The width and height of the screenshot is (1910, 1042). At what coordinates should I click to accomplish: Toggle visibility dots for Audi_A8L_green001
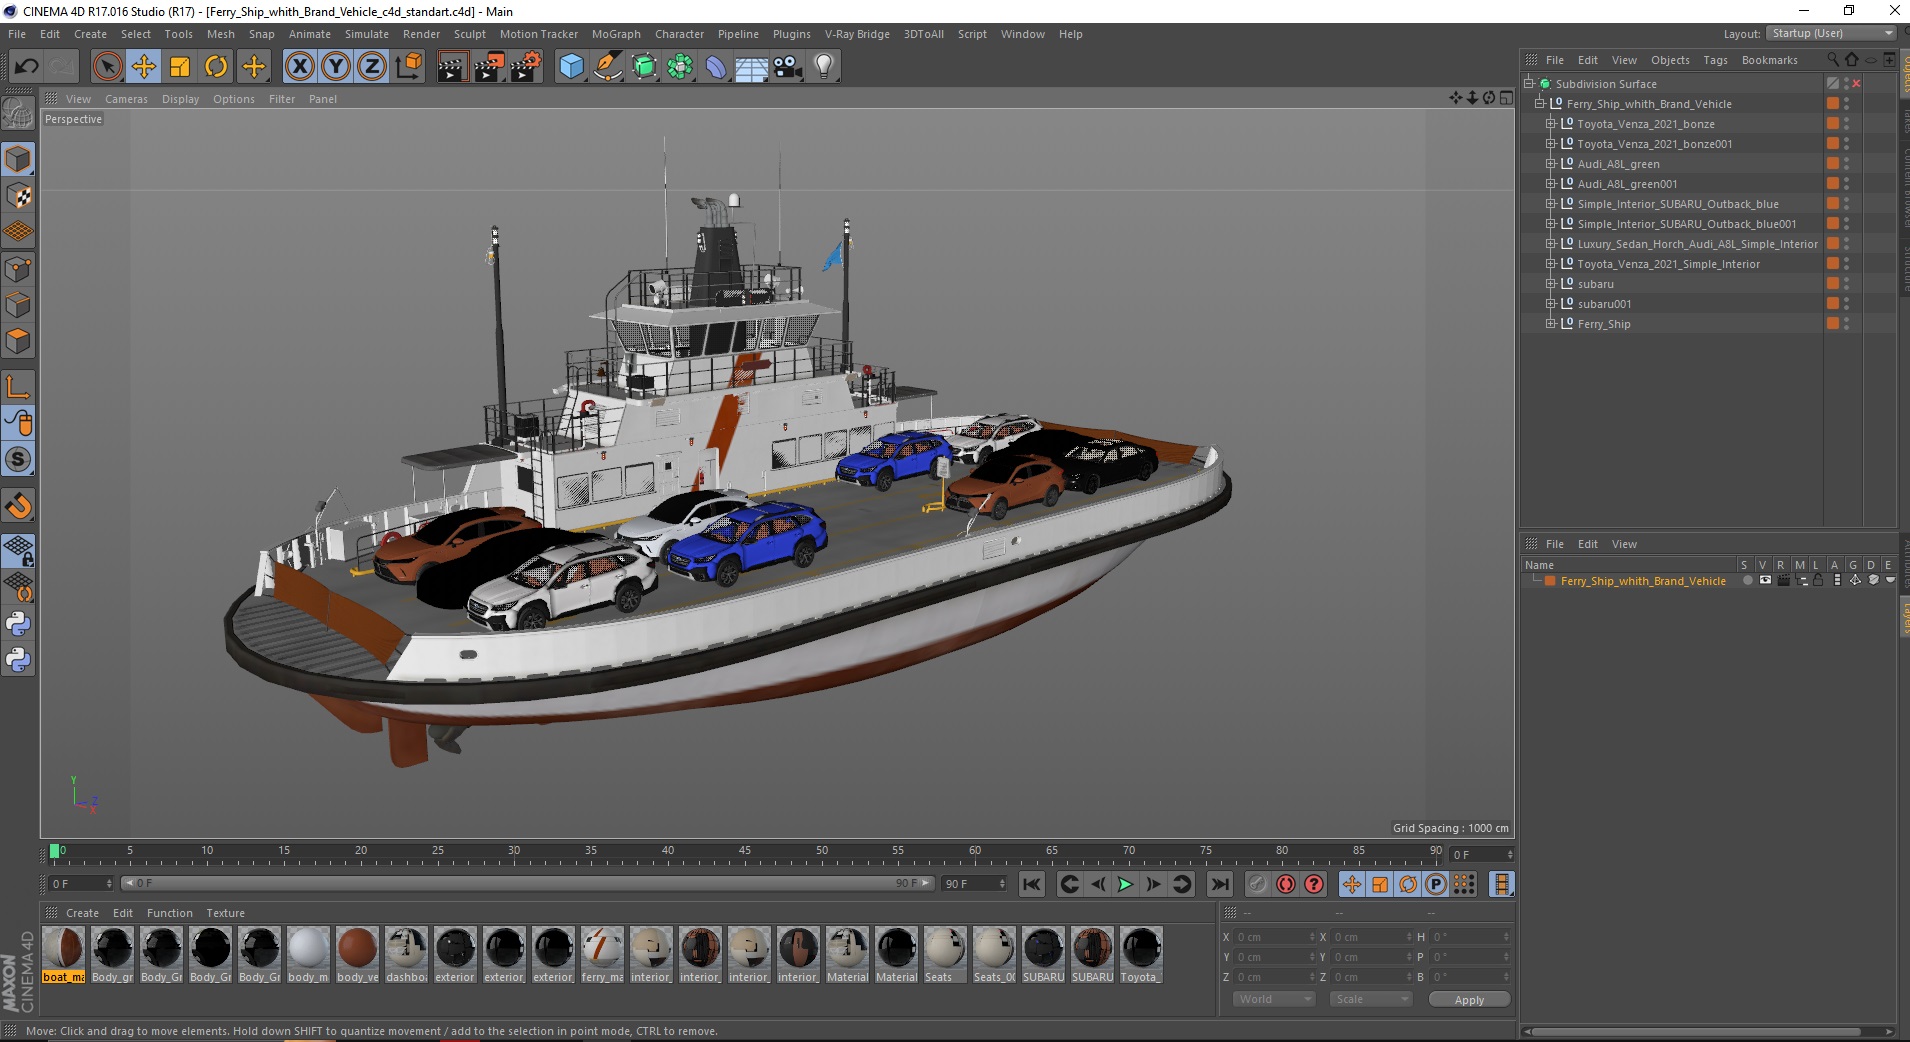(1846, 184)
